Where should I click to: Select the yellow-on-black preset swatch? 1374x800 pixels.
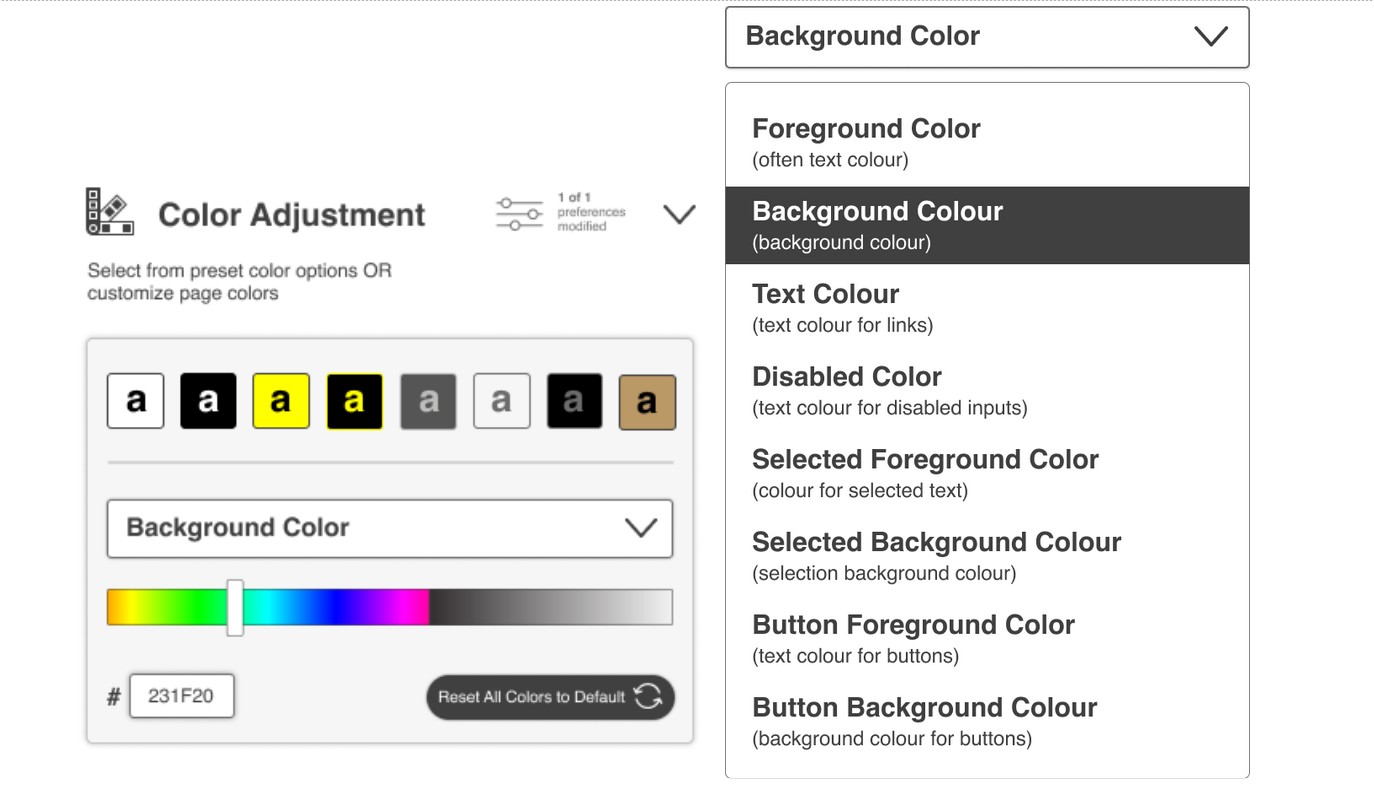click(x=354, y=400)
